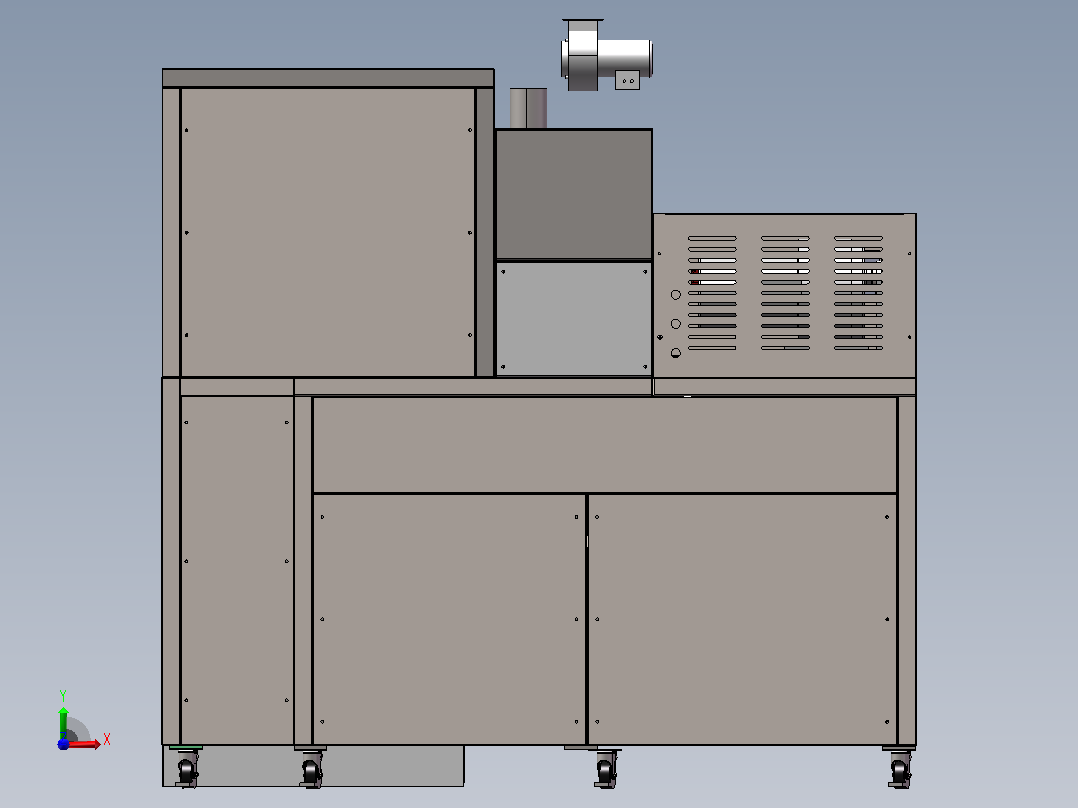Click the blue Z axis ball of the triad

click(x=63, y=744)
